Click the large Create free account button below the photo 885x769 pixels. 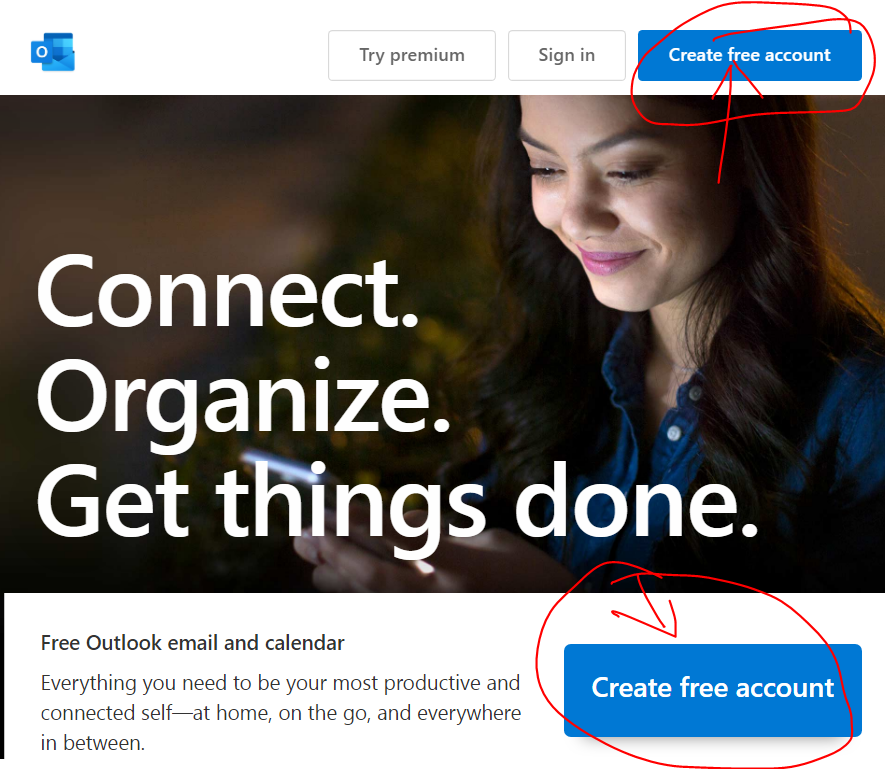pyautogui.click(x=712, y=689)
